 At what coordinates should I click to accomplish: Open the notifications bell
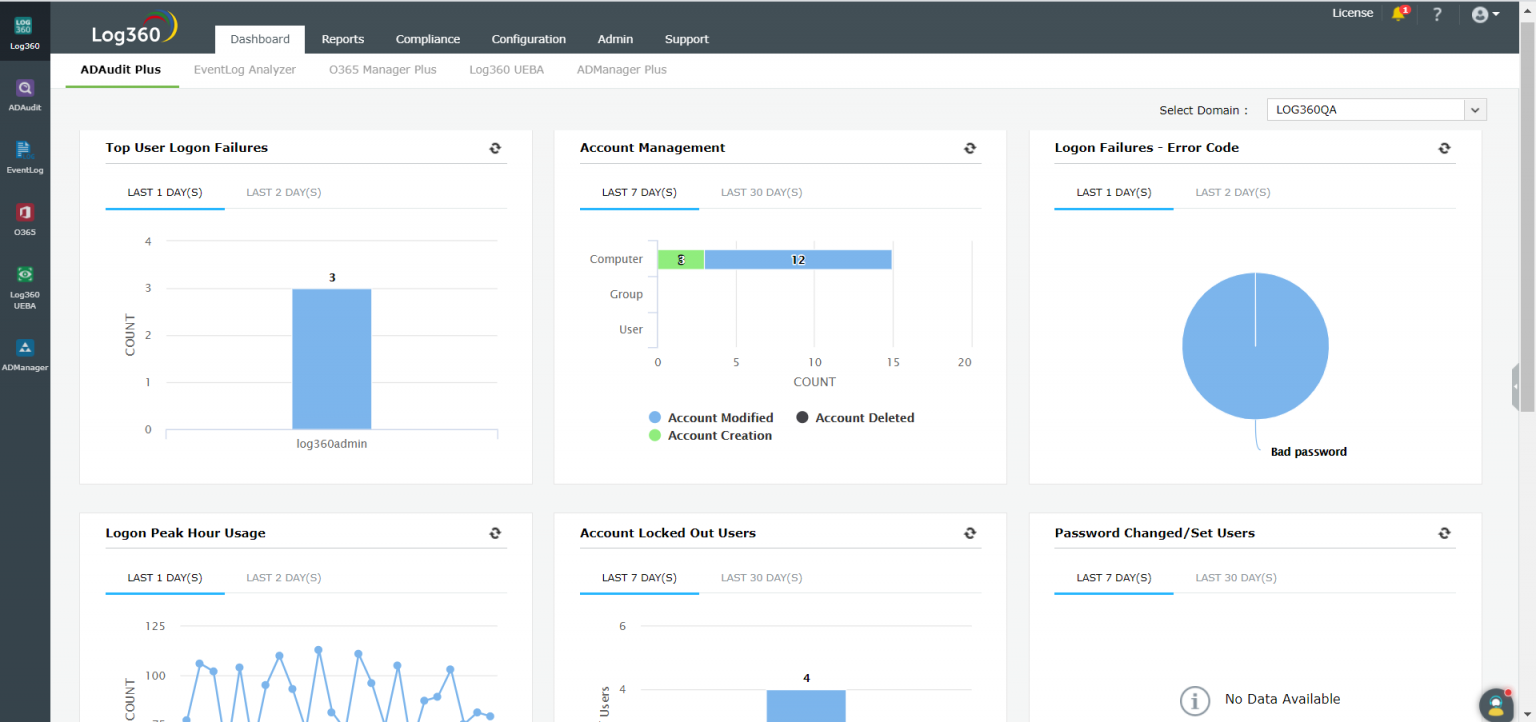click(x=1399, y=14)
